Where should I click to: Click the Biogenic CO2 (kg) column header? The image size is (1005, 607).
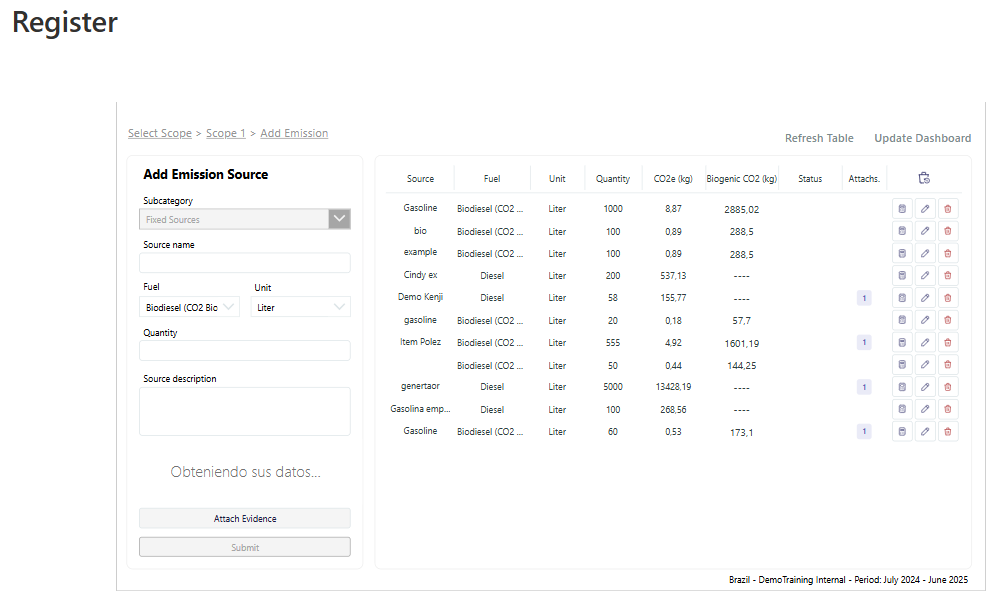[x=742, y=179]
